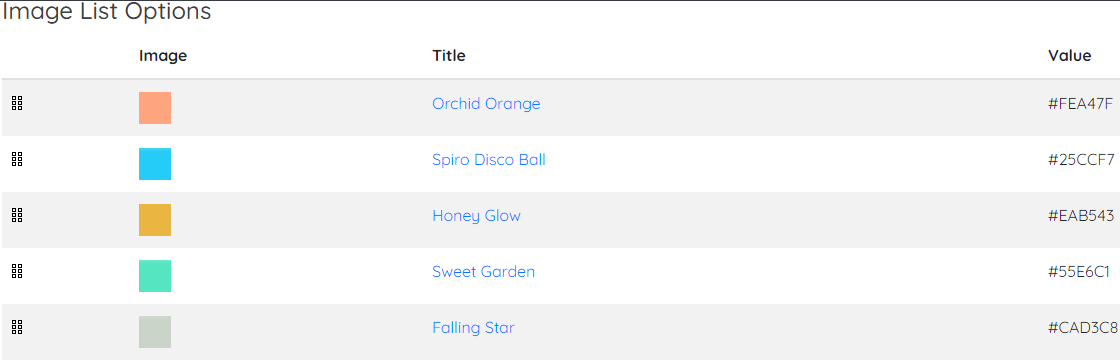This screenshot has height=360, width=1120.
Task: Select the Orchid Orange color swatch
Action: [x=155, y=108]
